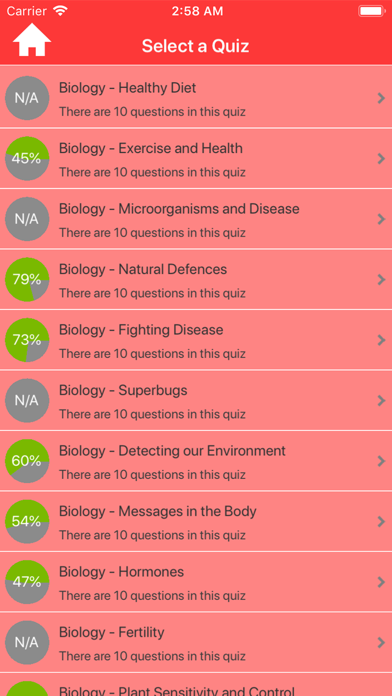The image size is (392, 696).
Task: Click the N/A score circle for Healthy Diet
Action: point(27,98)
